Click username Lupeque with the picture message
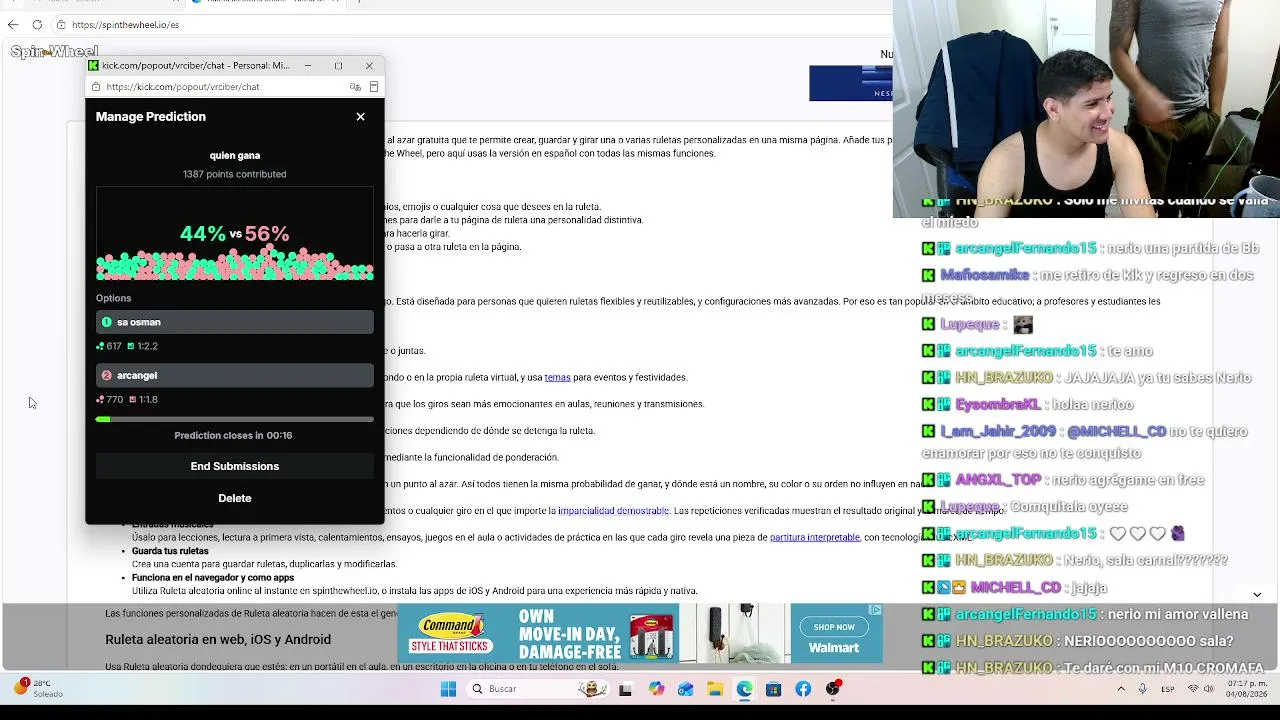 [969, 325]
